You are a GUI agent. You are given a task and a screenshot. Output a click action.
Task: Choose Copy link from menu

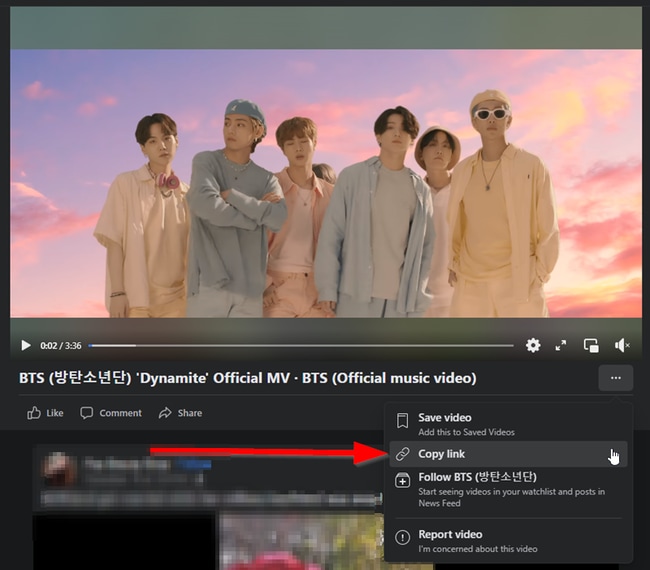tap(508, 454)
